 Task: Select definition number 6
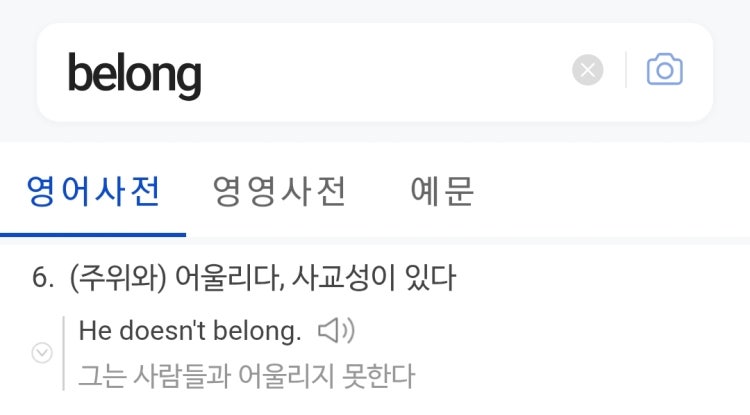click(x=42, y=277)
